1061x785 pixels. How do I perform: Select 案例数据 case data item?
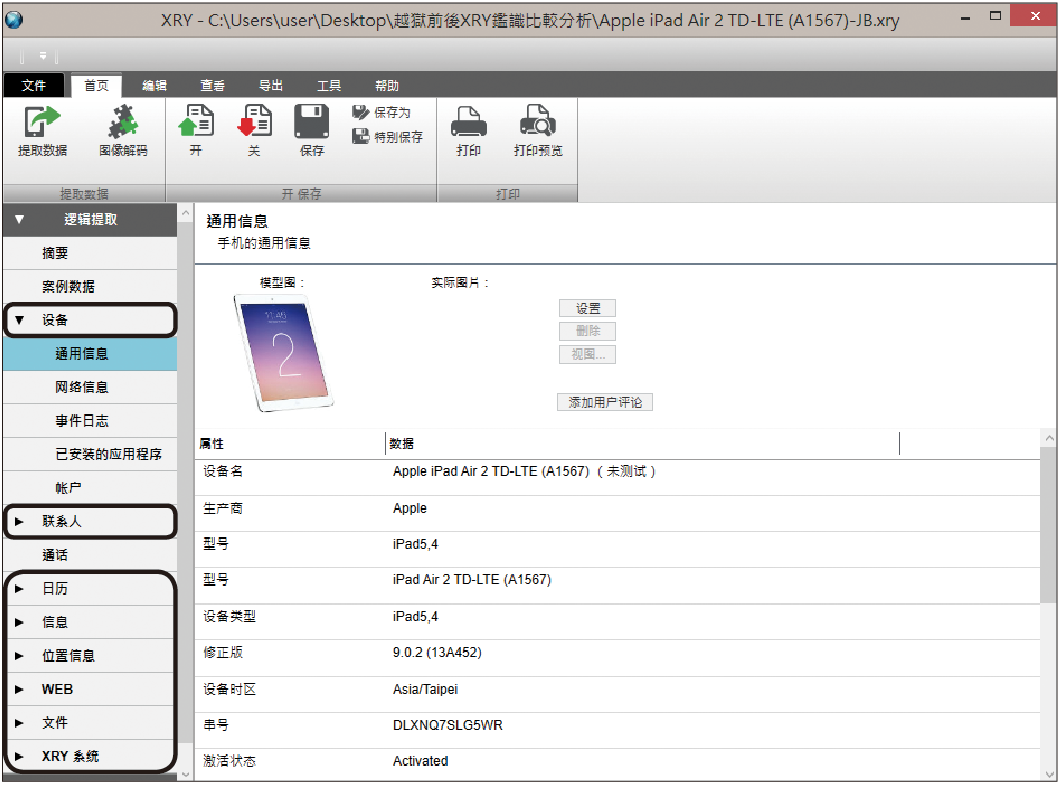(90, 286)
